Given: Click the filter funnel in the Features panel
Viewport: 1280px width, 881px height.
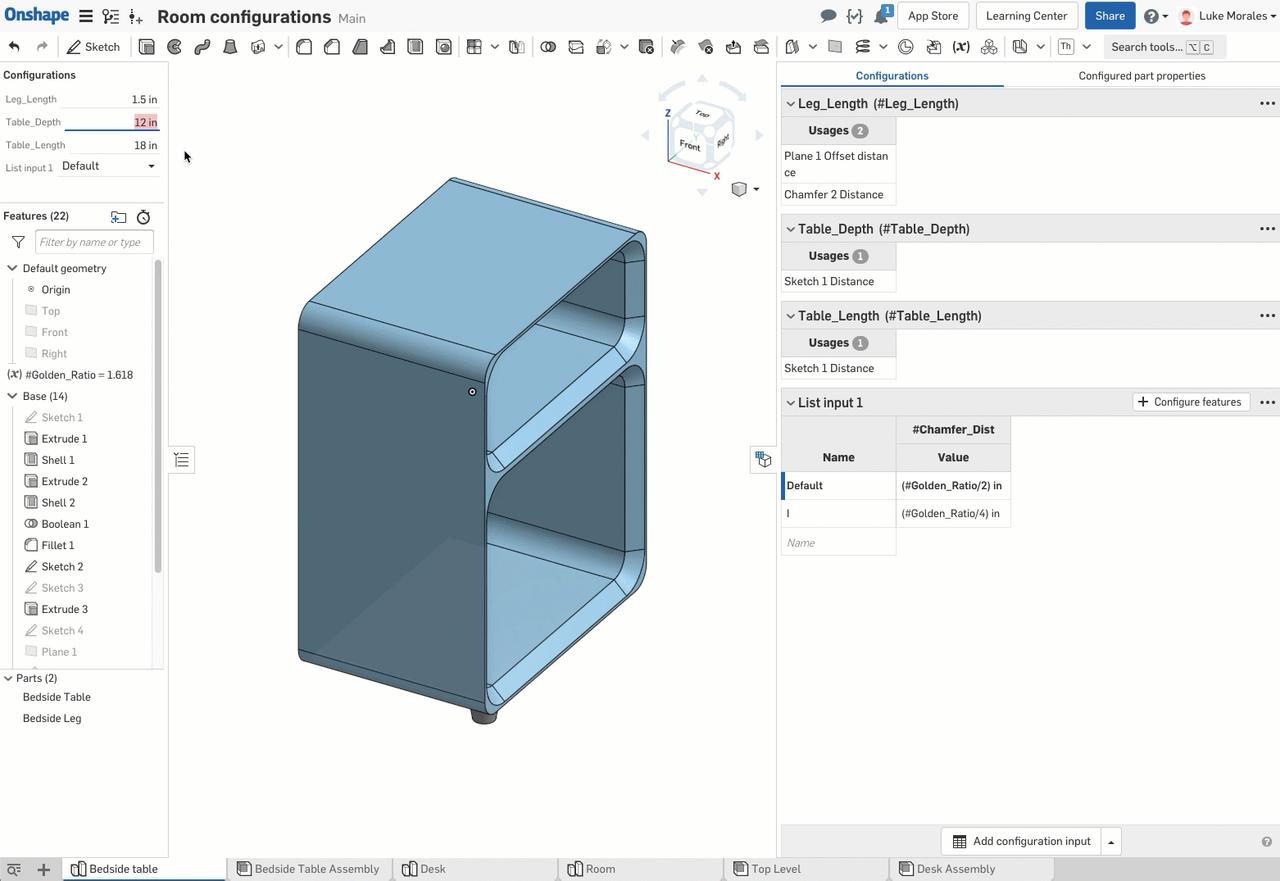Looking at the screenshot, I should [x=17, y=241].
